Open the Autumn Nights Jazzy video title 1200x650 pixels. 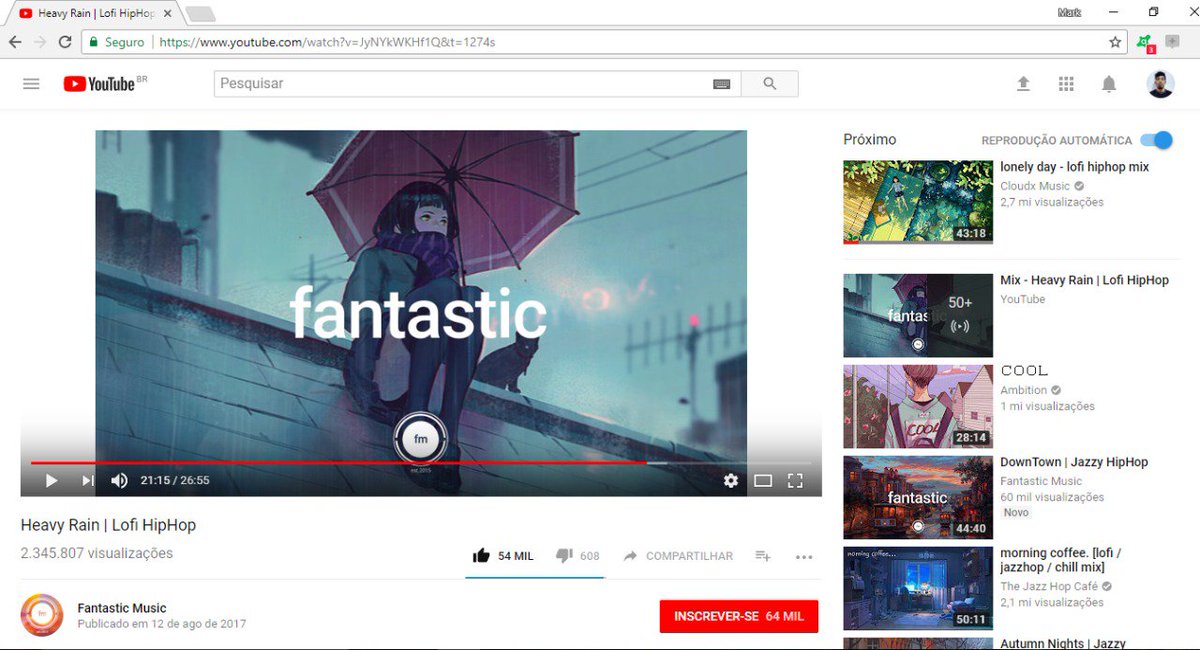(x=1063, y=643)
